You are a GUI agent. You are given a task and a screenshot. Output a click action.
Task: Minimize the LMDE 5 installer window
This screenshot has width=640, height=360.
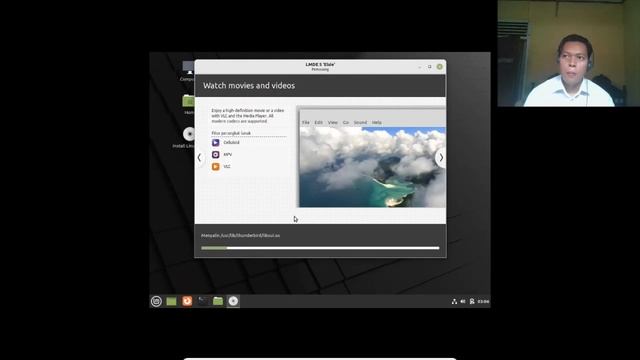(420, 67)
